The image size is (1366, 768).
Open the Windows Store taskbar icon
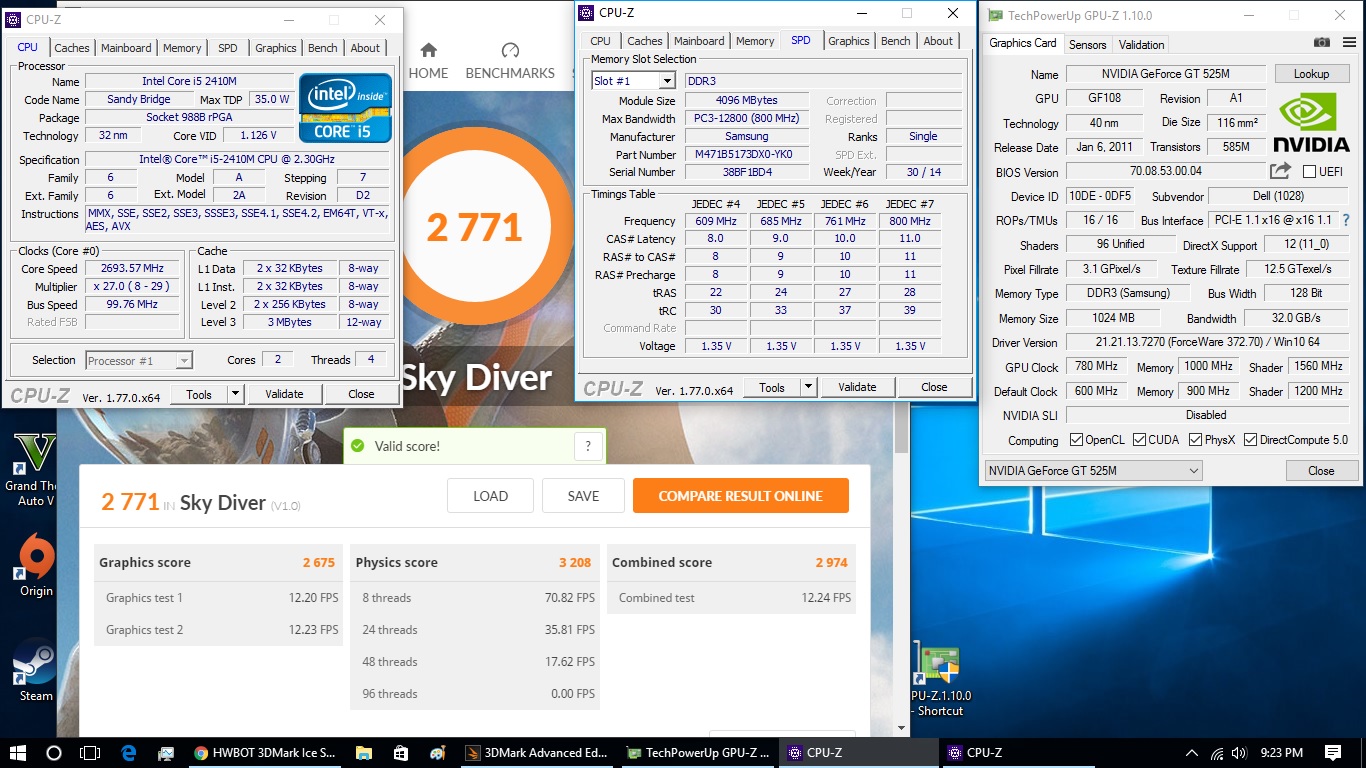click(401, 753)
